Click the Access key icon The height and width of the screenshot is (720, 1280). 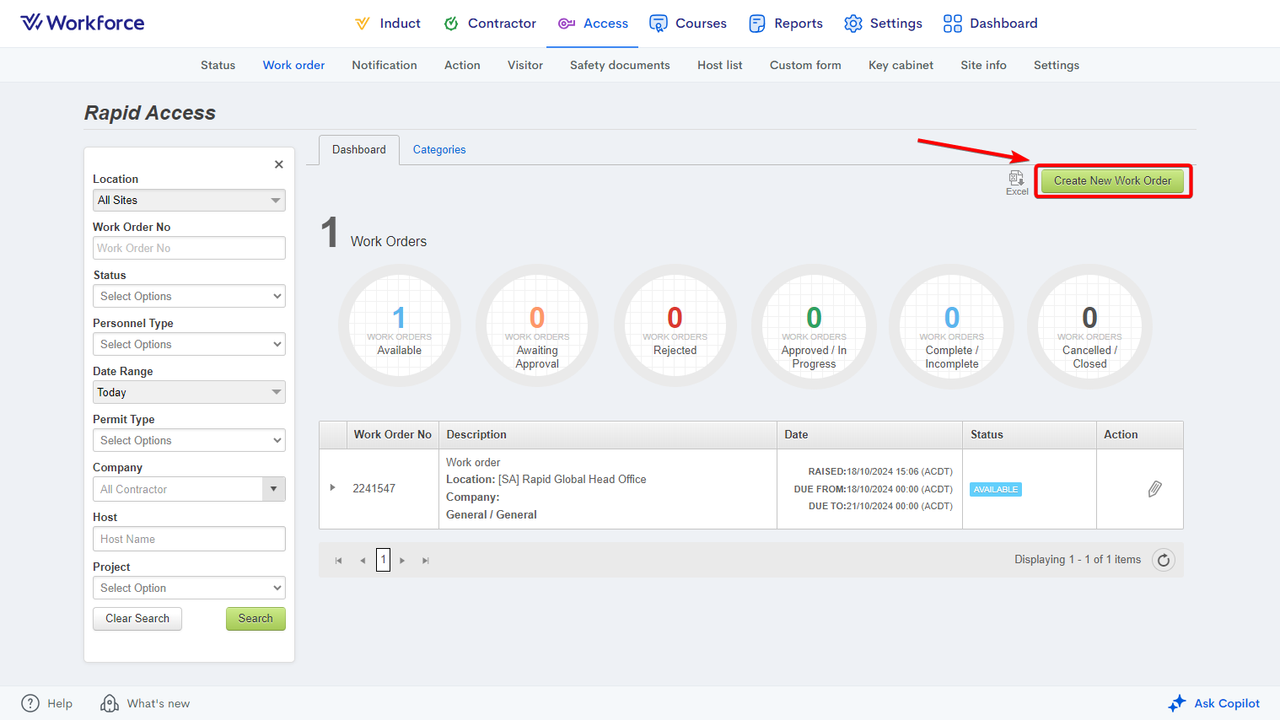click(x=566, y=23)
